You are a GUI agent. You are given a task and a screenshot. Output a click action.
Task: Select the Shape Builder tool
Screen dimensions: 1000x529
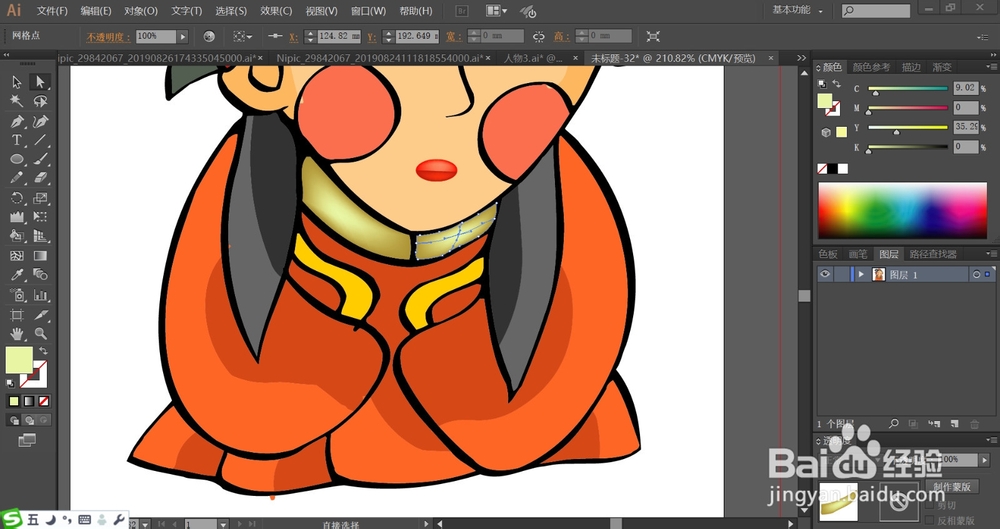17,236
